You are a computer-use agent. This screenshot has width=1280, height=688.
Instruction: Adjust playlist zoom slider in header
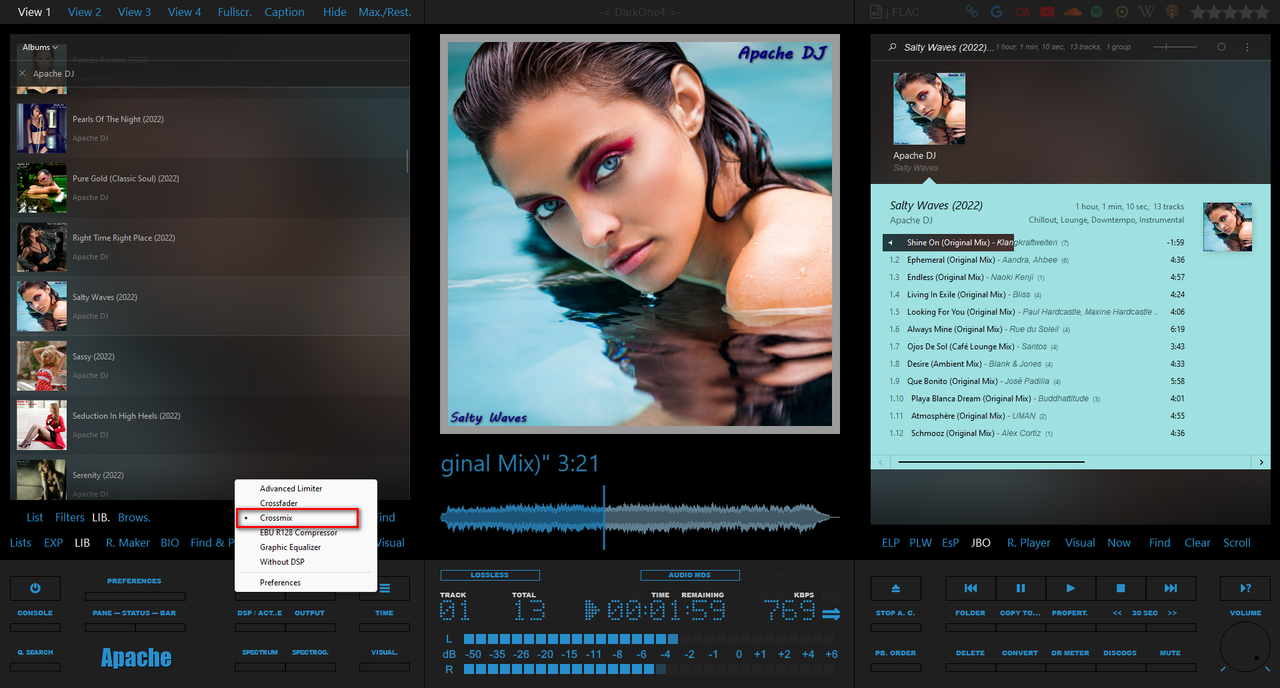coord(1174,47)
